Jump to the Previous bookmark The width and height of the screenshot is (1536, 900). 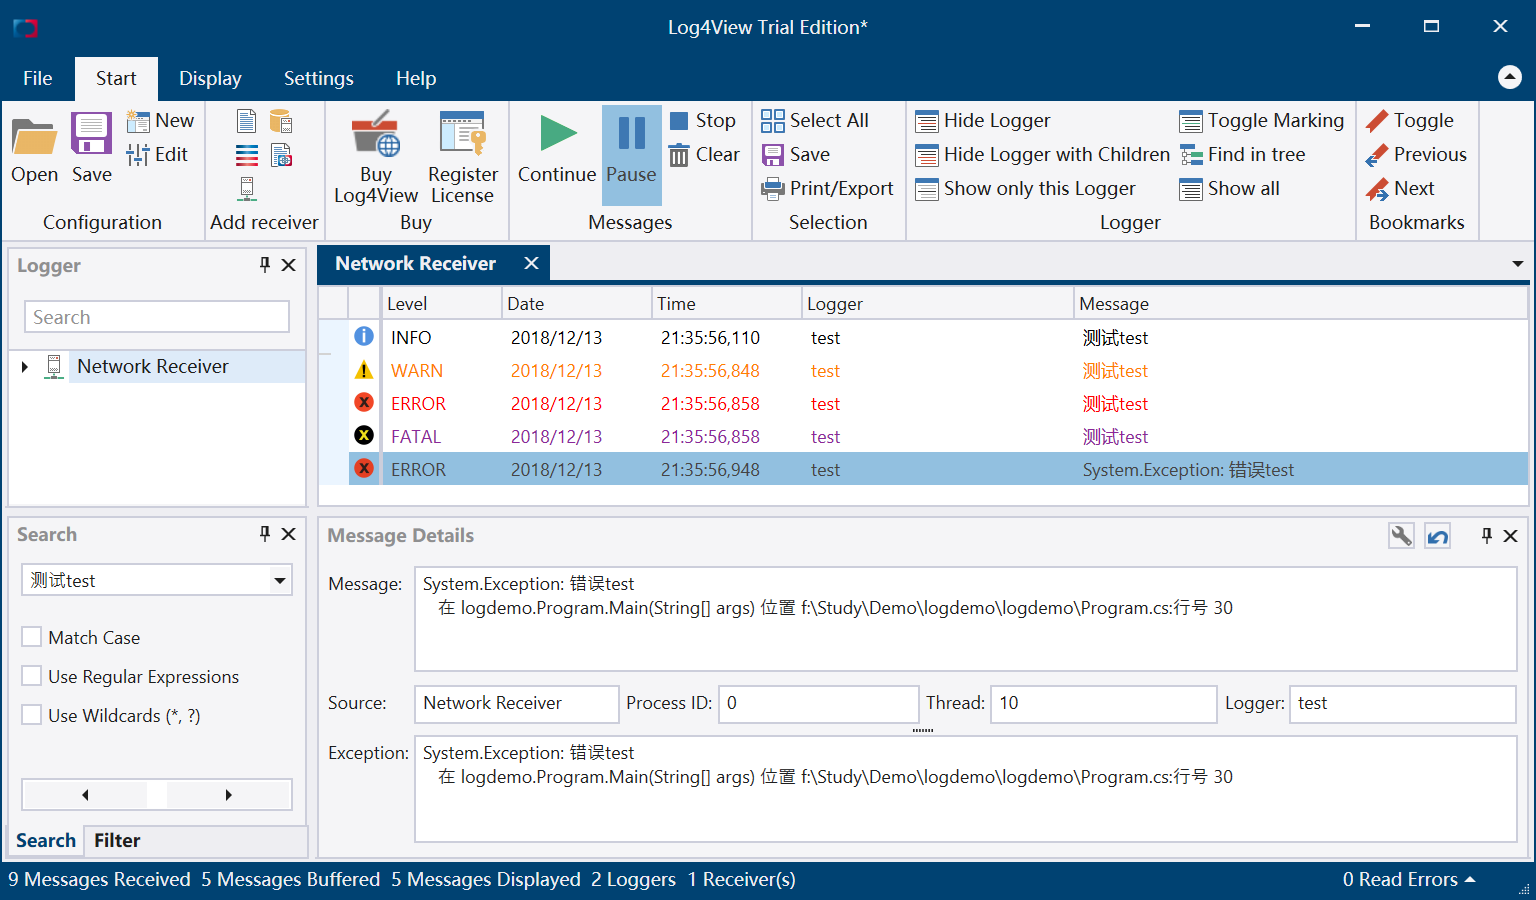pyautogui.click(x=1416, y=155)
